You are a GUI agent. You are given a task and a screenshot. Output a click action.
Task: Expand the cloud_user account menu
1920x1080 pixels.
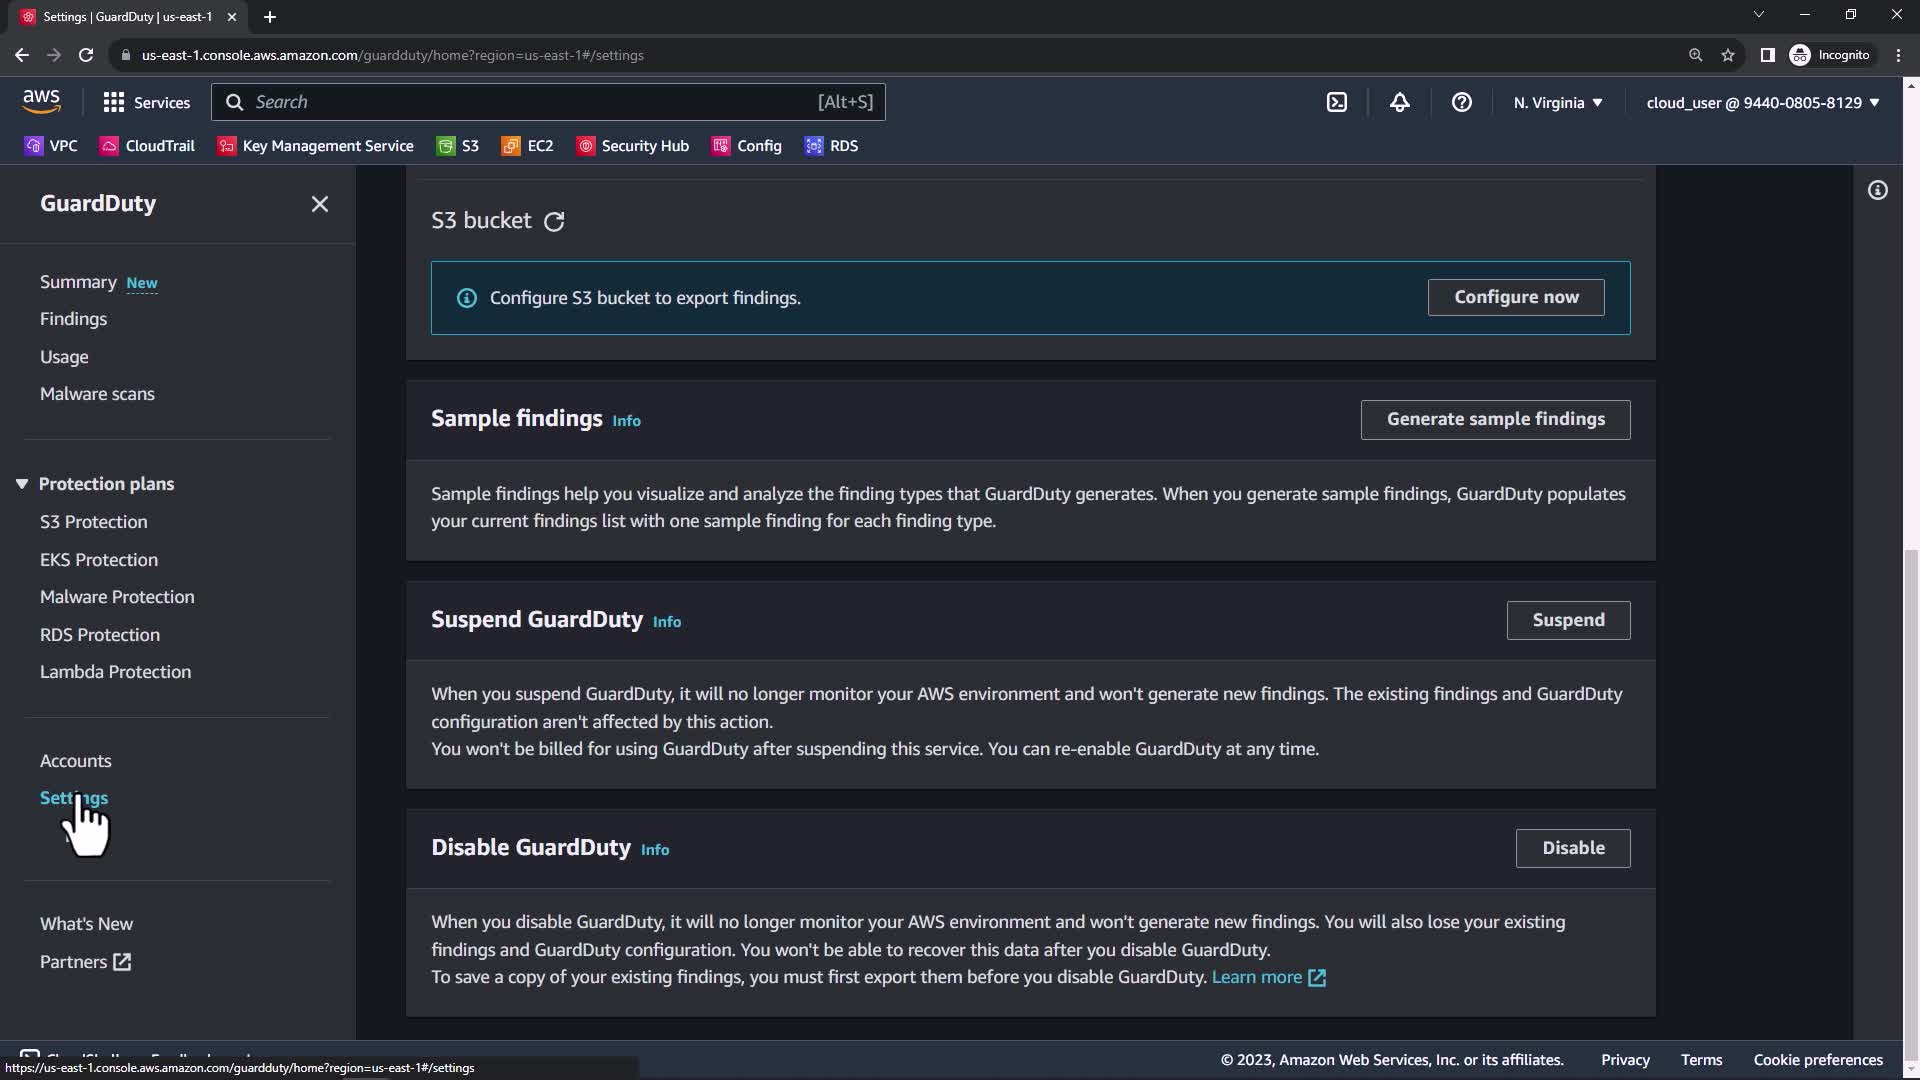coord(1762,102)
